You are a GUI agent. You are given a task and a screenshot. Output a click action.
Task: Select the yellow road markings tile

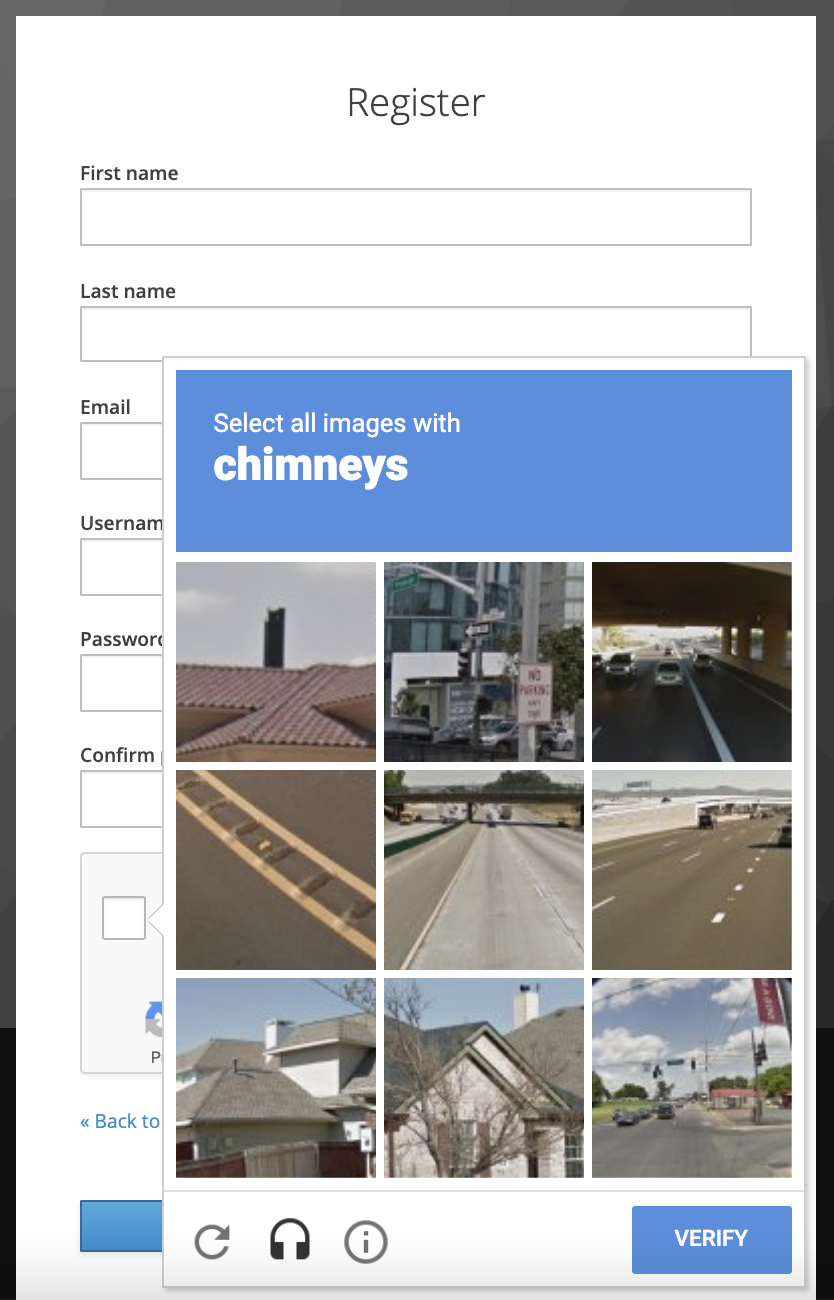(276, 869)
